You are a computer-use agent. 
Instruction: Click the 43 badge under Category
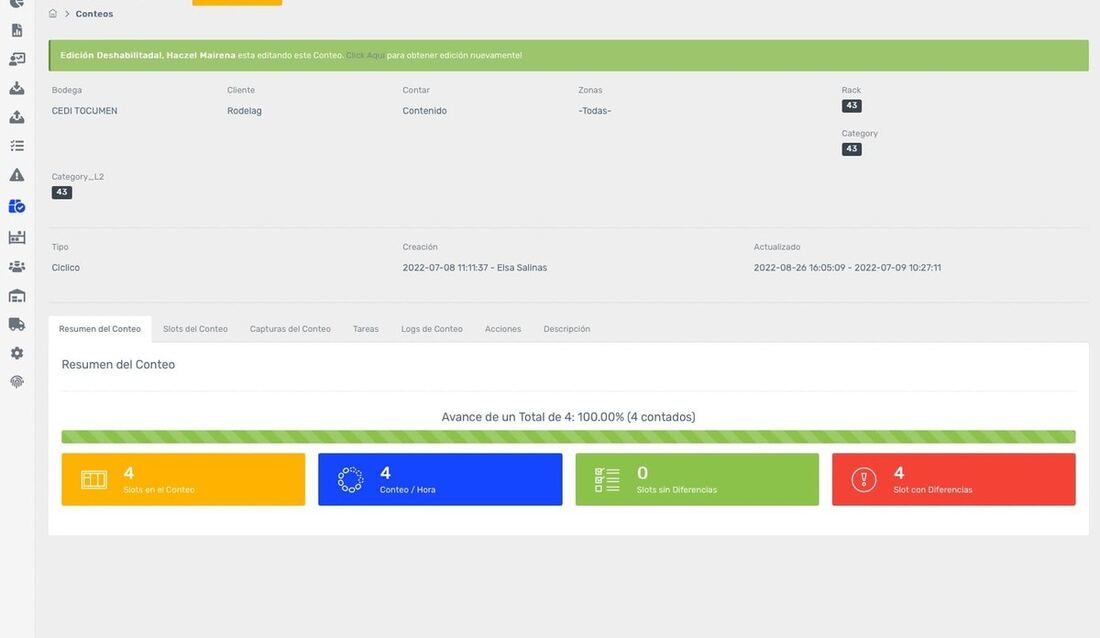[x=852, y=149]
